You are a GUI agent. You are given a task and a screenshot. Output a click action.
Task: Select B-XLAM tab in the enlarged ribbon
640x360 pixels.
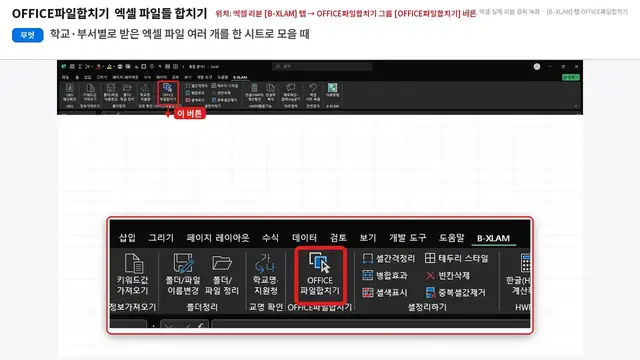point(493,238)
